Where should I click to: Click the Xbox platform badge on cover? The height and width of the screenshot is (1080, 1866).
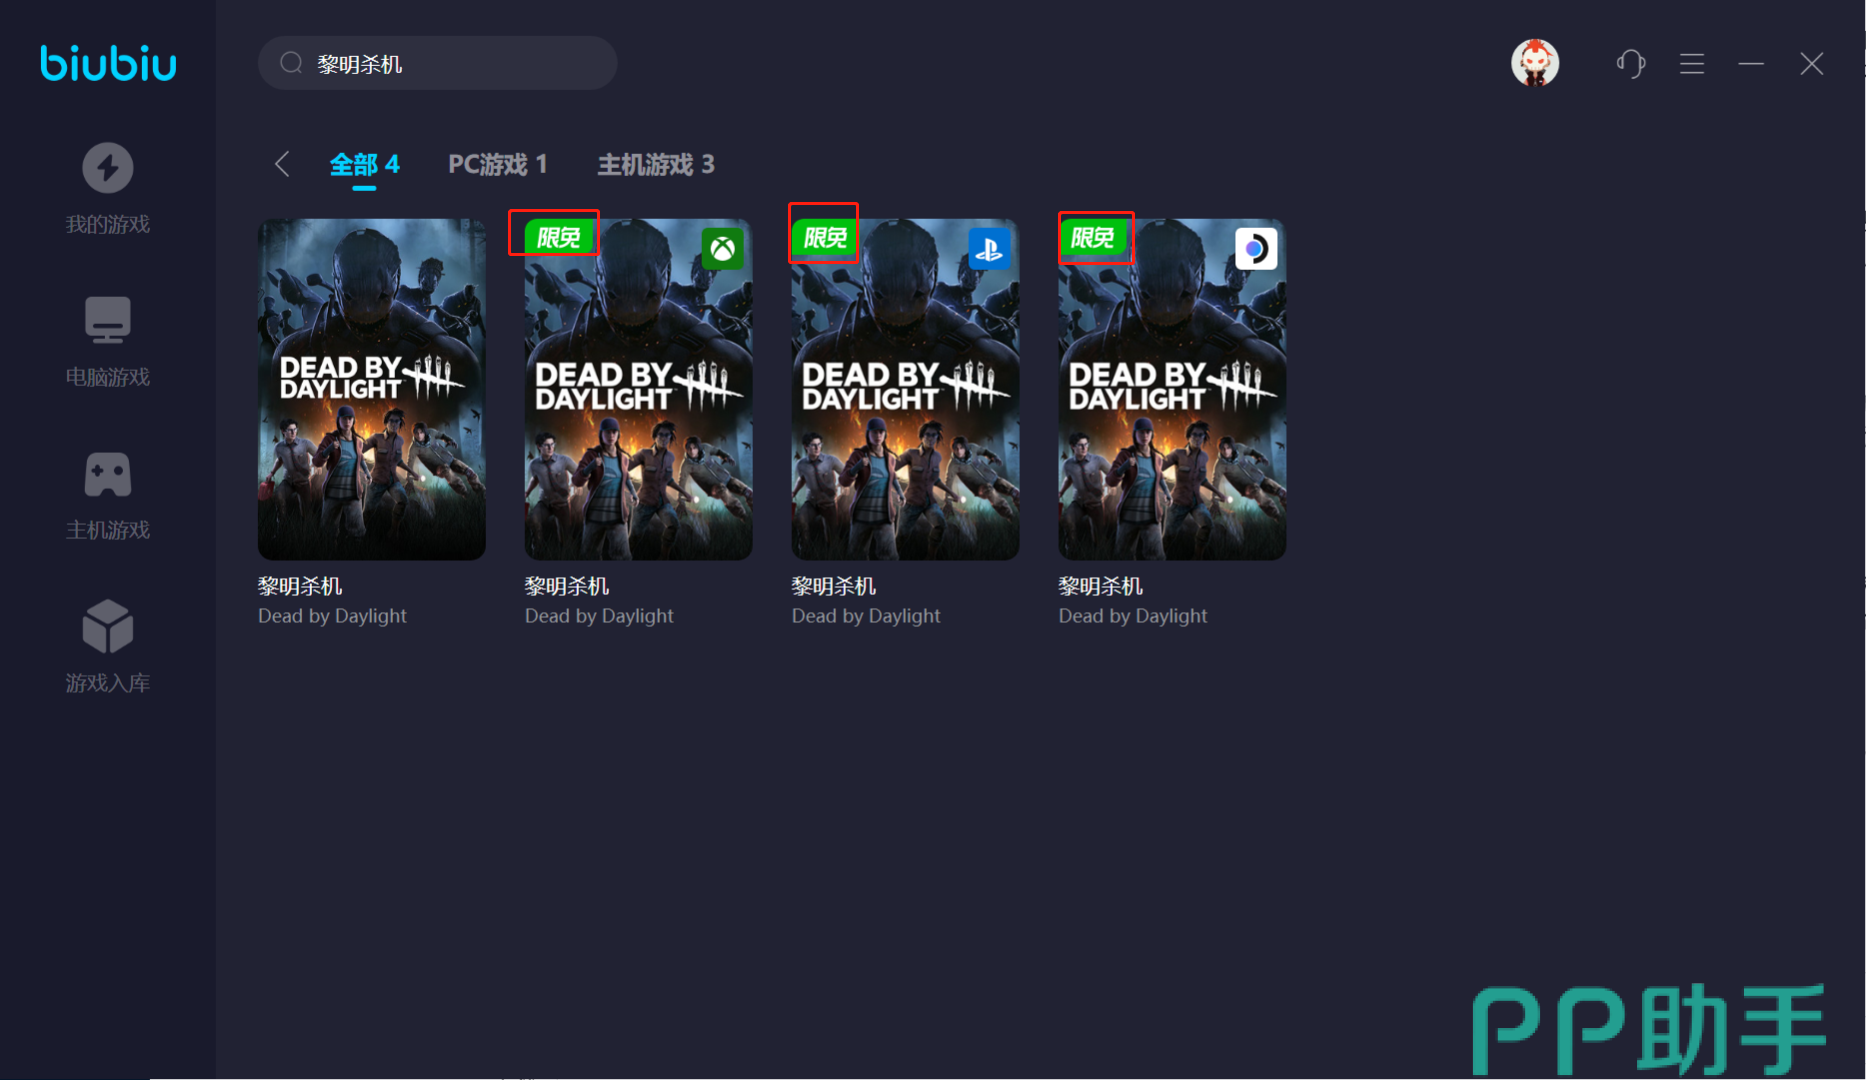(x=722, y=249)
